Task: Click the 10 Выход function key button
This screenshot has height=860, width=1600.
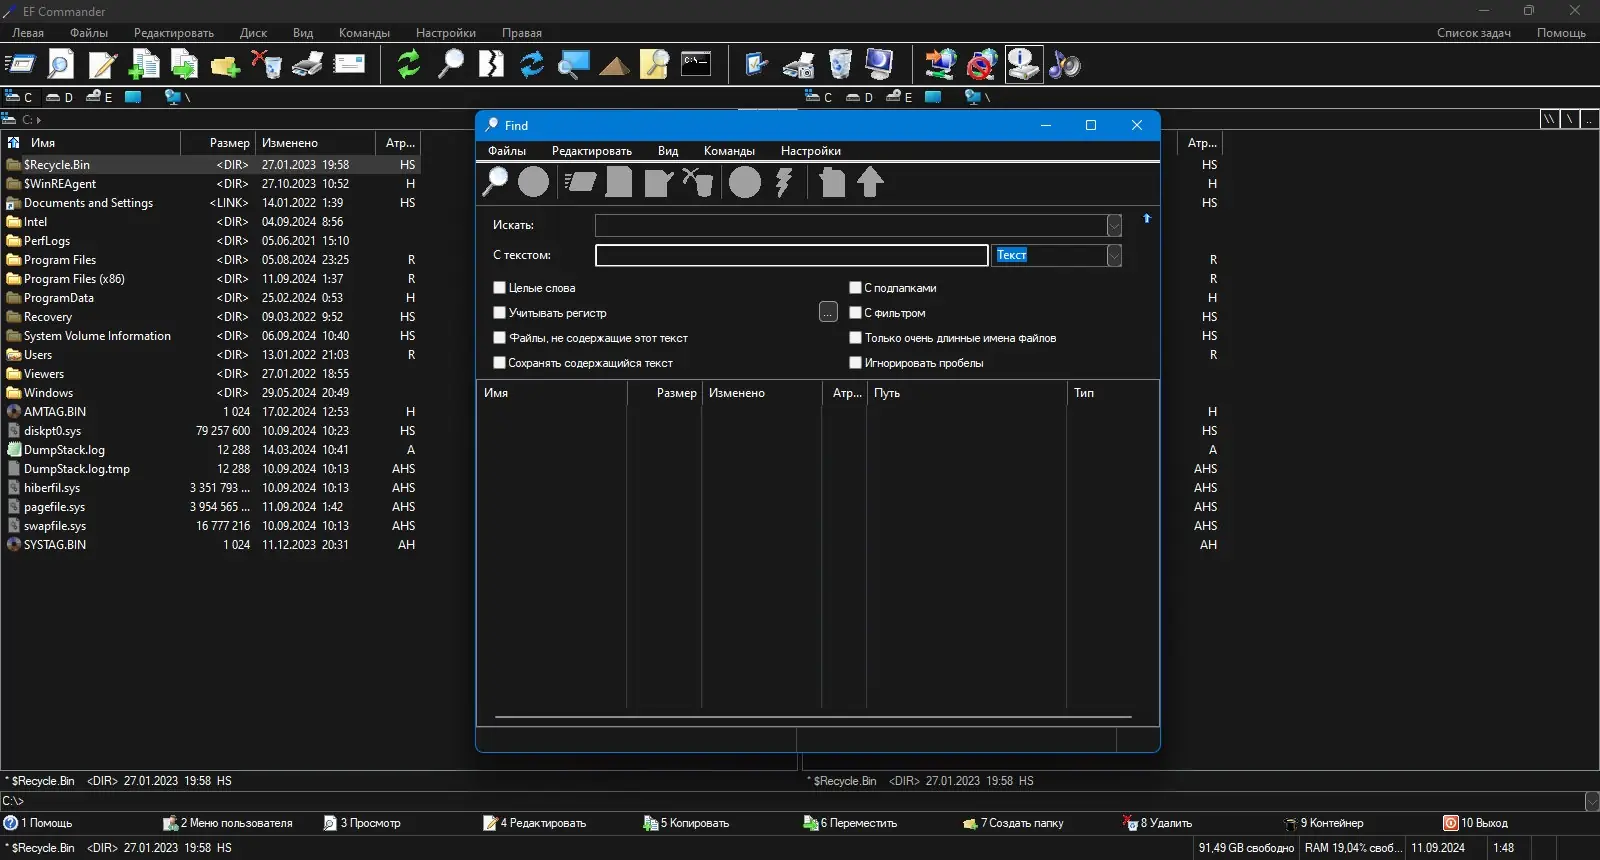Action: (1476, 823)
